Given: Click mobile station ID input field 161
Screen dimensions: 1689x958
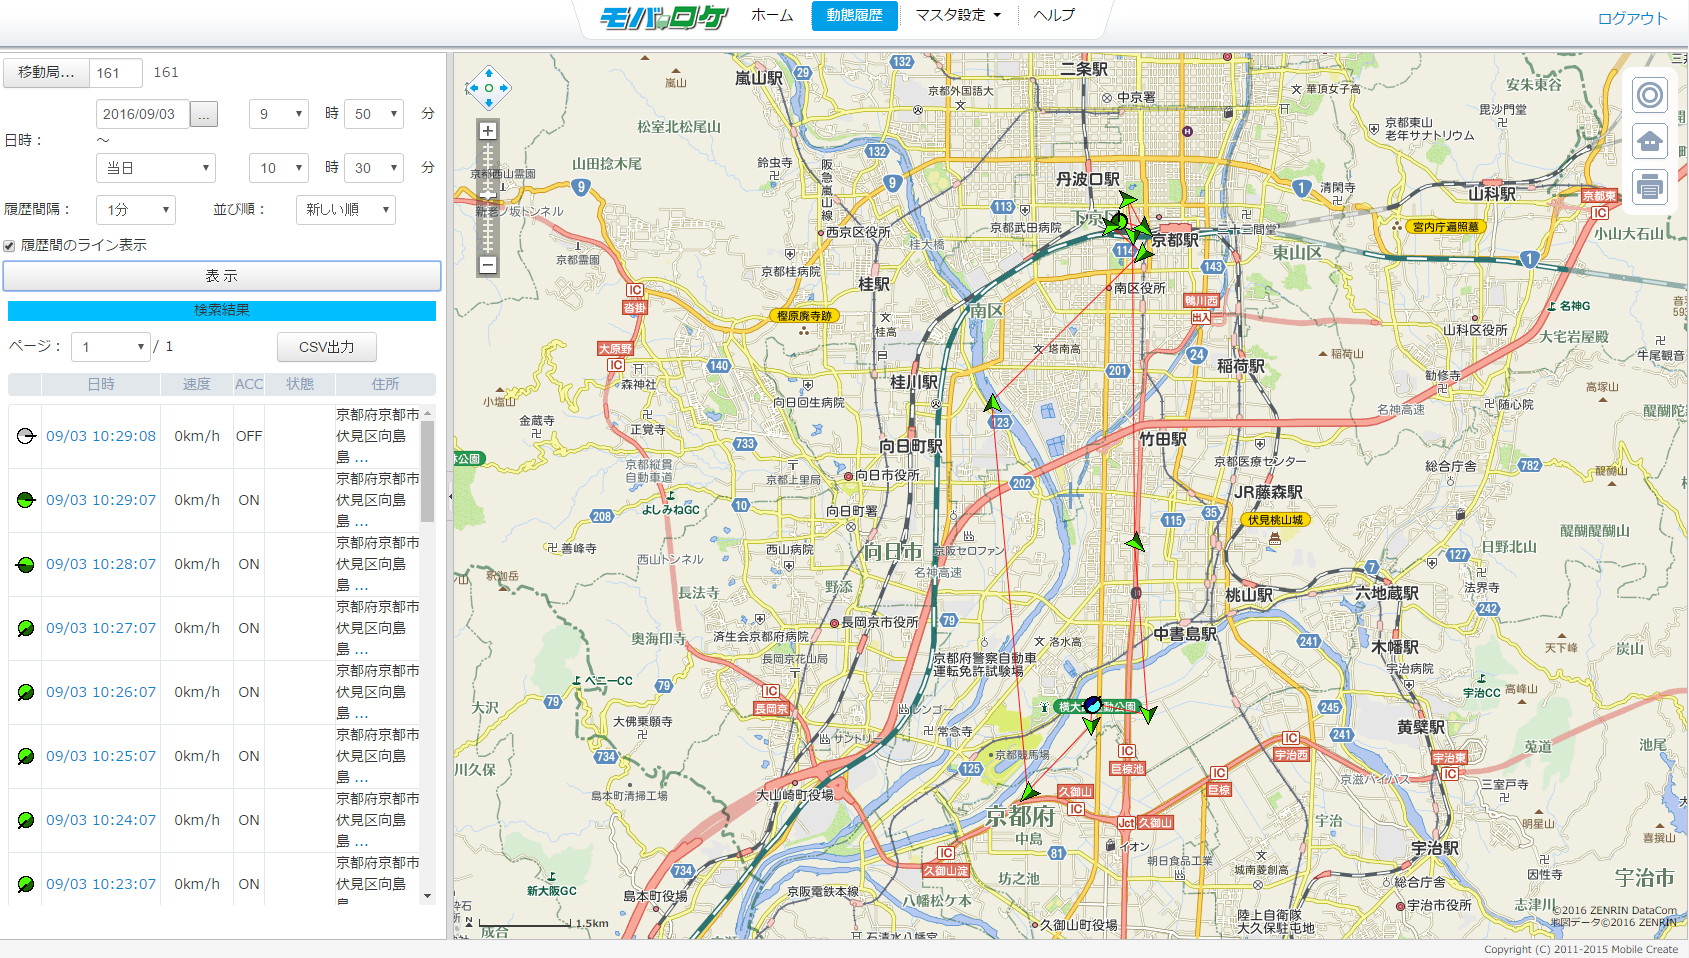Looking at the screenshot, I should click(116, 73).
